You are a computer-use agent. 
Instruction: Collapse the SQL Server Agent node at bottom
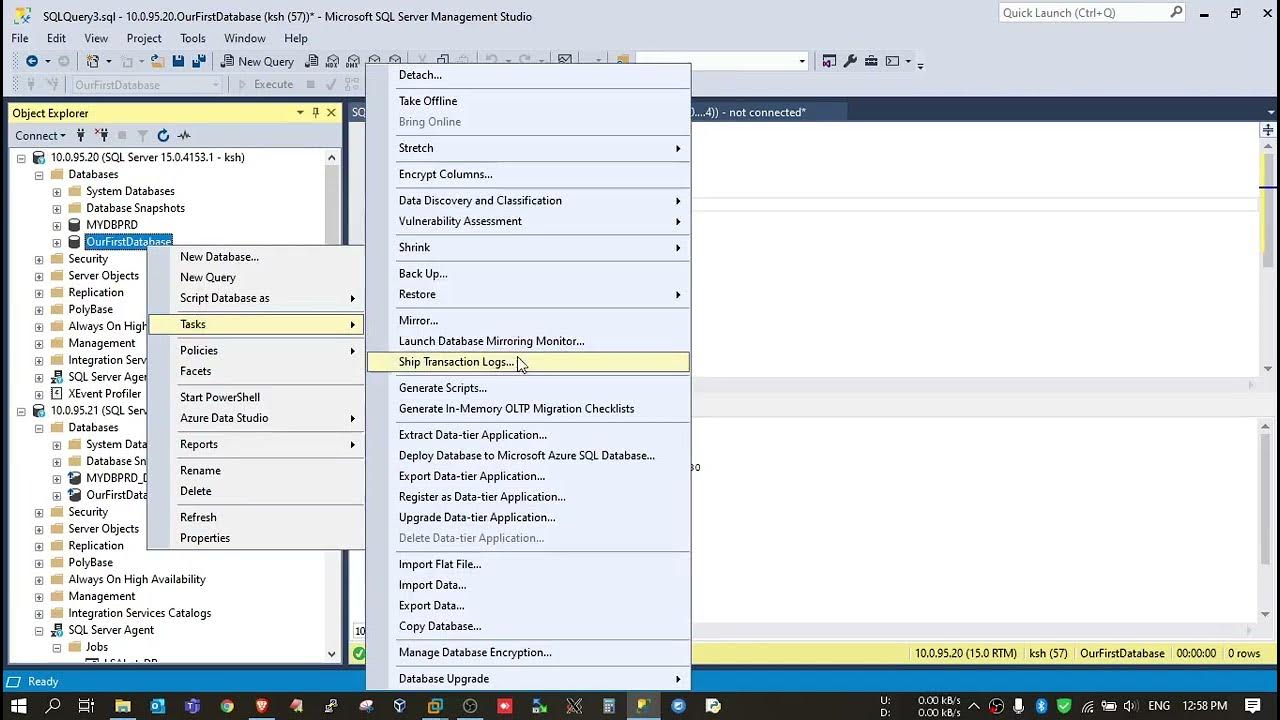tap(39, 631)
